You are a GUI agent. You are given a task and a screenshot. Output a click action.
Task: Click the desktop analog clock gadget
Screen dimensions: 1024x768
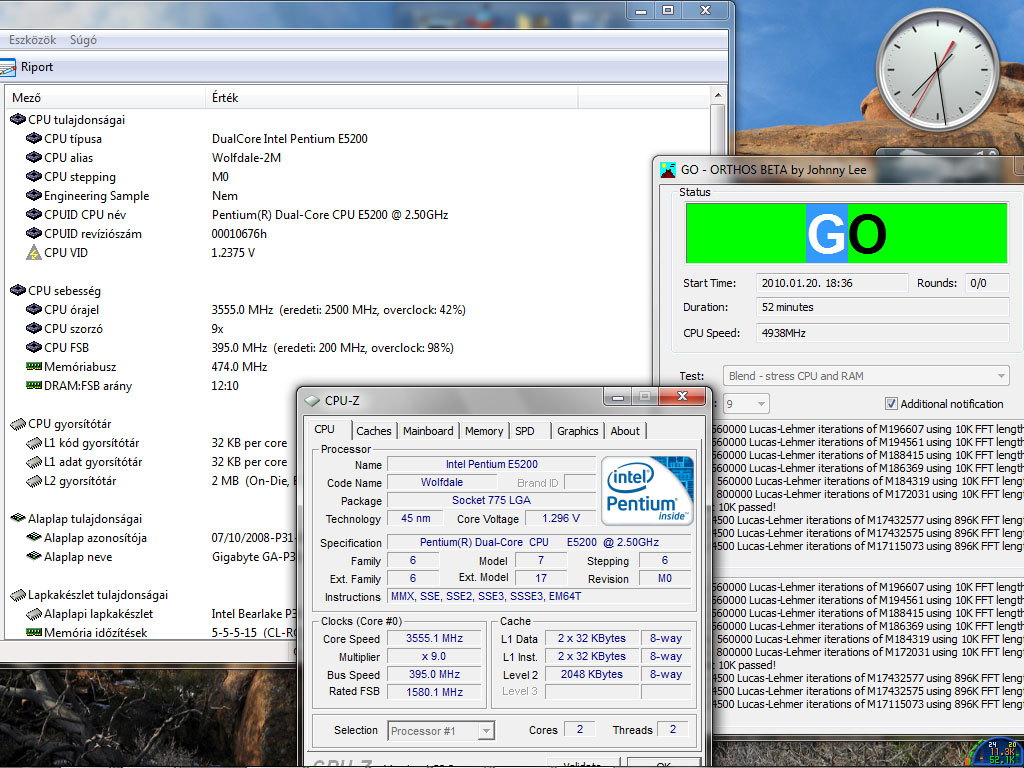pos(938,69)
